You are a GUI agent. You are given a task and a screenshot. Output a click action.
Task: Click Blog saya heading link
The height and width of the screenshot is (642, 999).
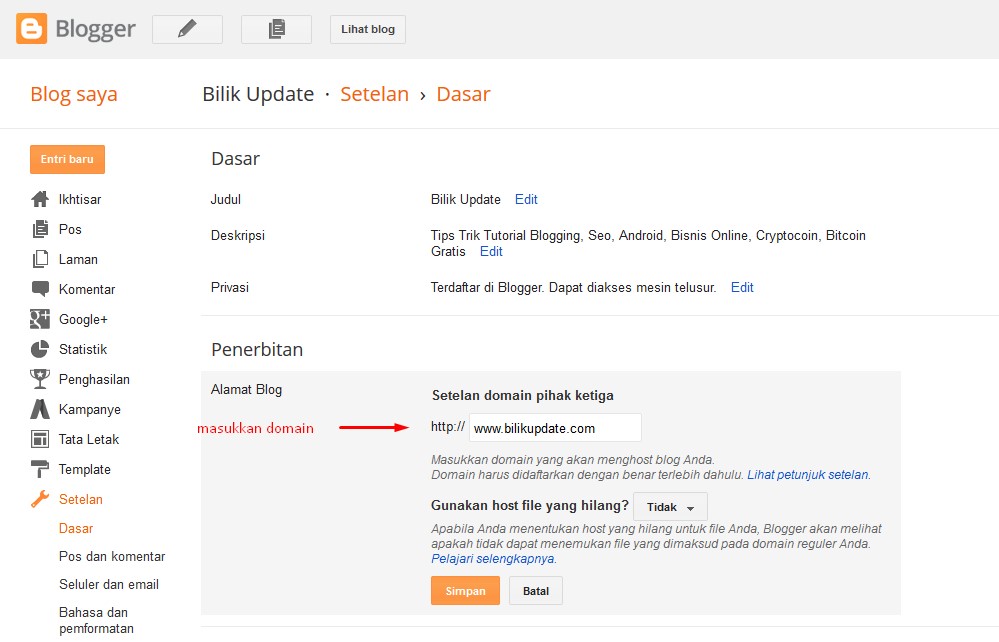74,94
